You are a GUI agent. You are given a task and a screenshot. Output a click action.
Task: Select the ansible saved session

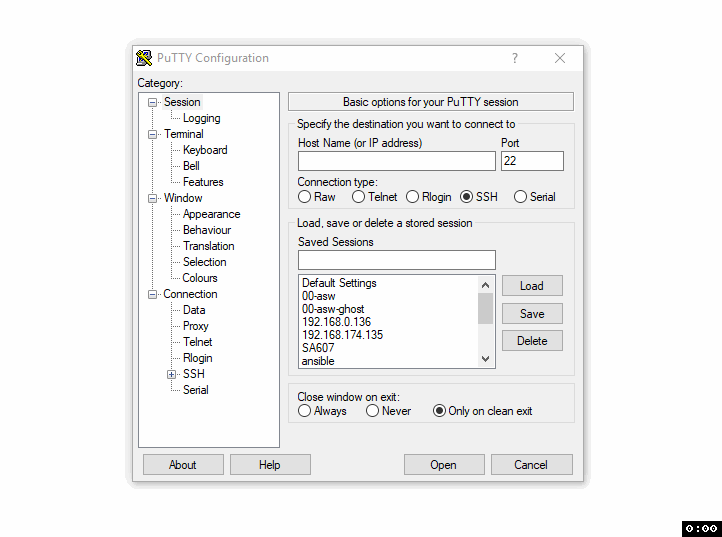coord(318,361)
